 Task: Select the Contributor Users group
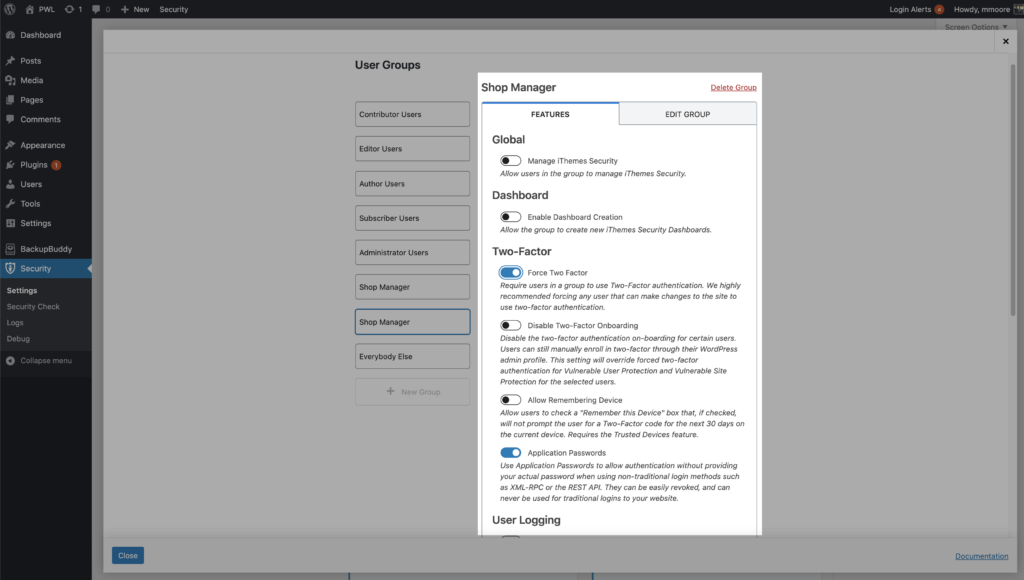[413, 114]
